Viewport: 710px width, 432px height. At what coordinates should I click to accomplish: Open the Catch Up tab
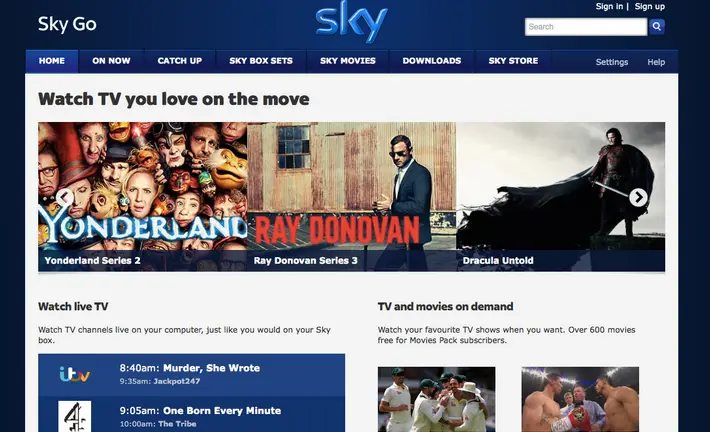coord(179,61)
